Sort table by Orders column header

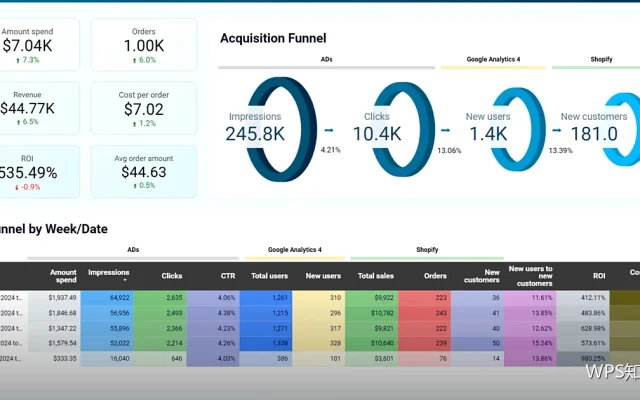coord(435,276)
